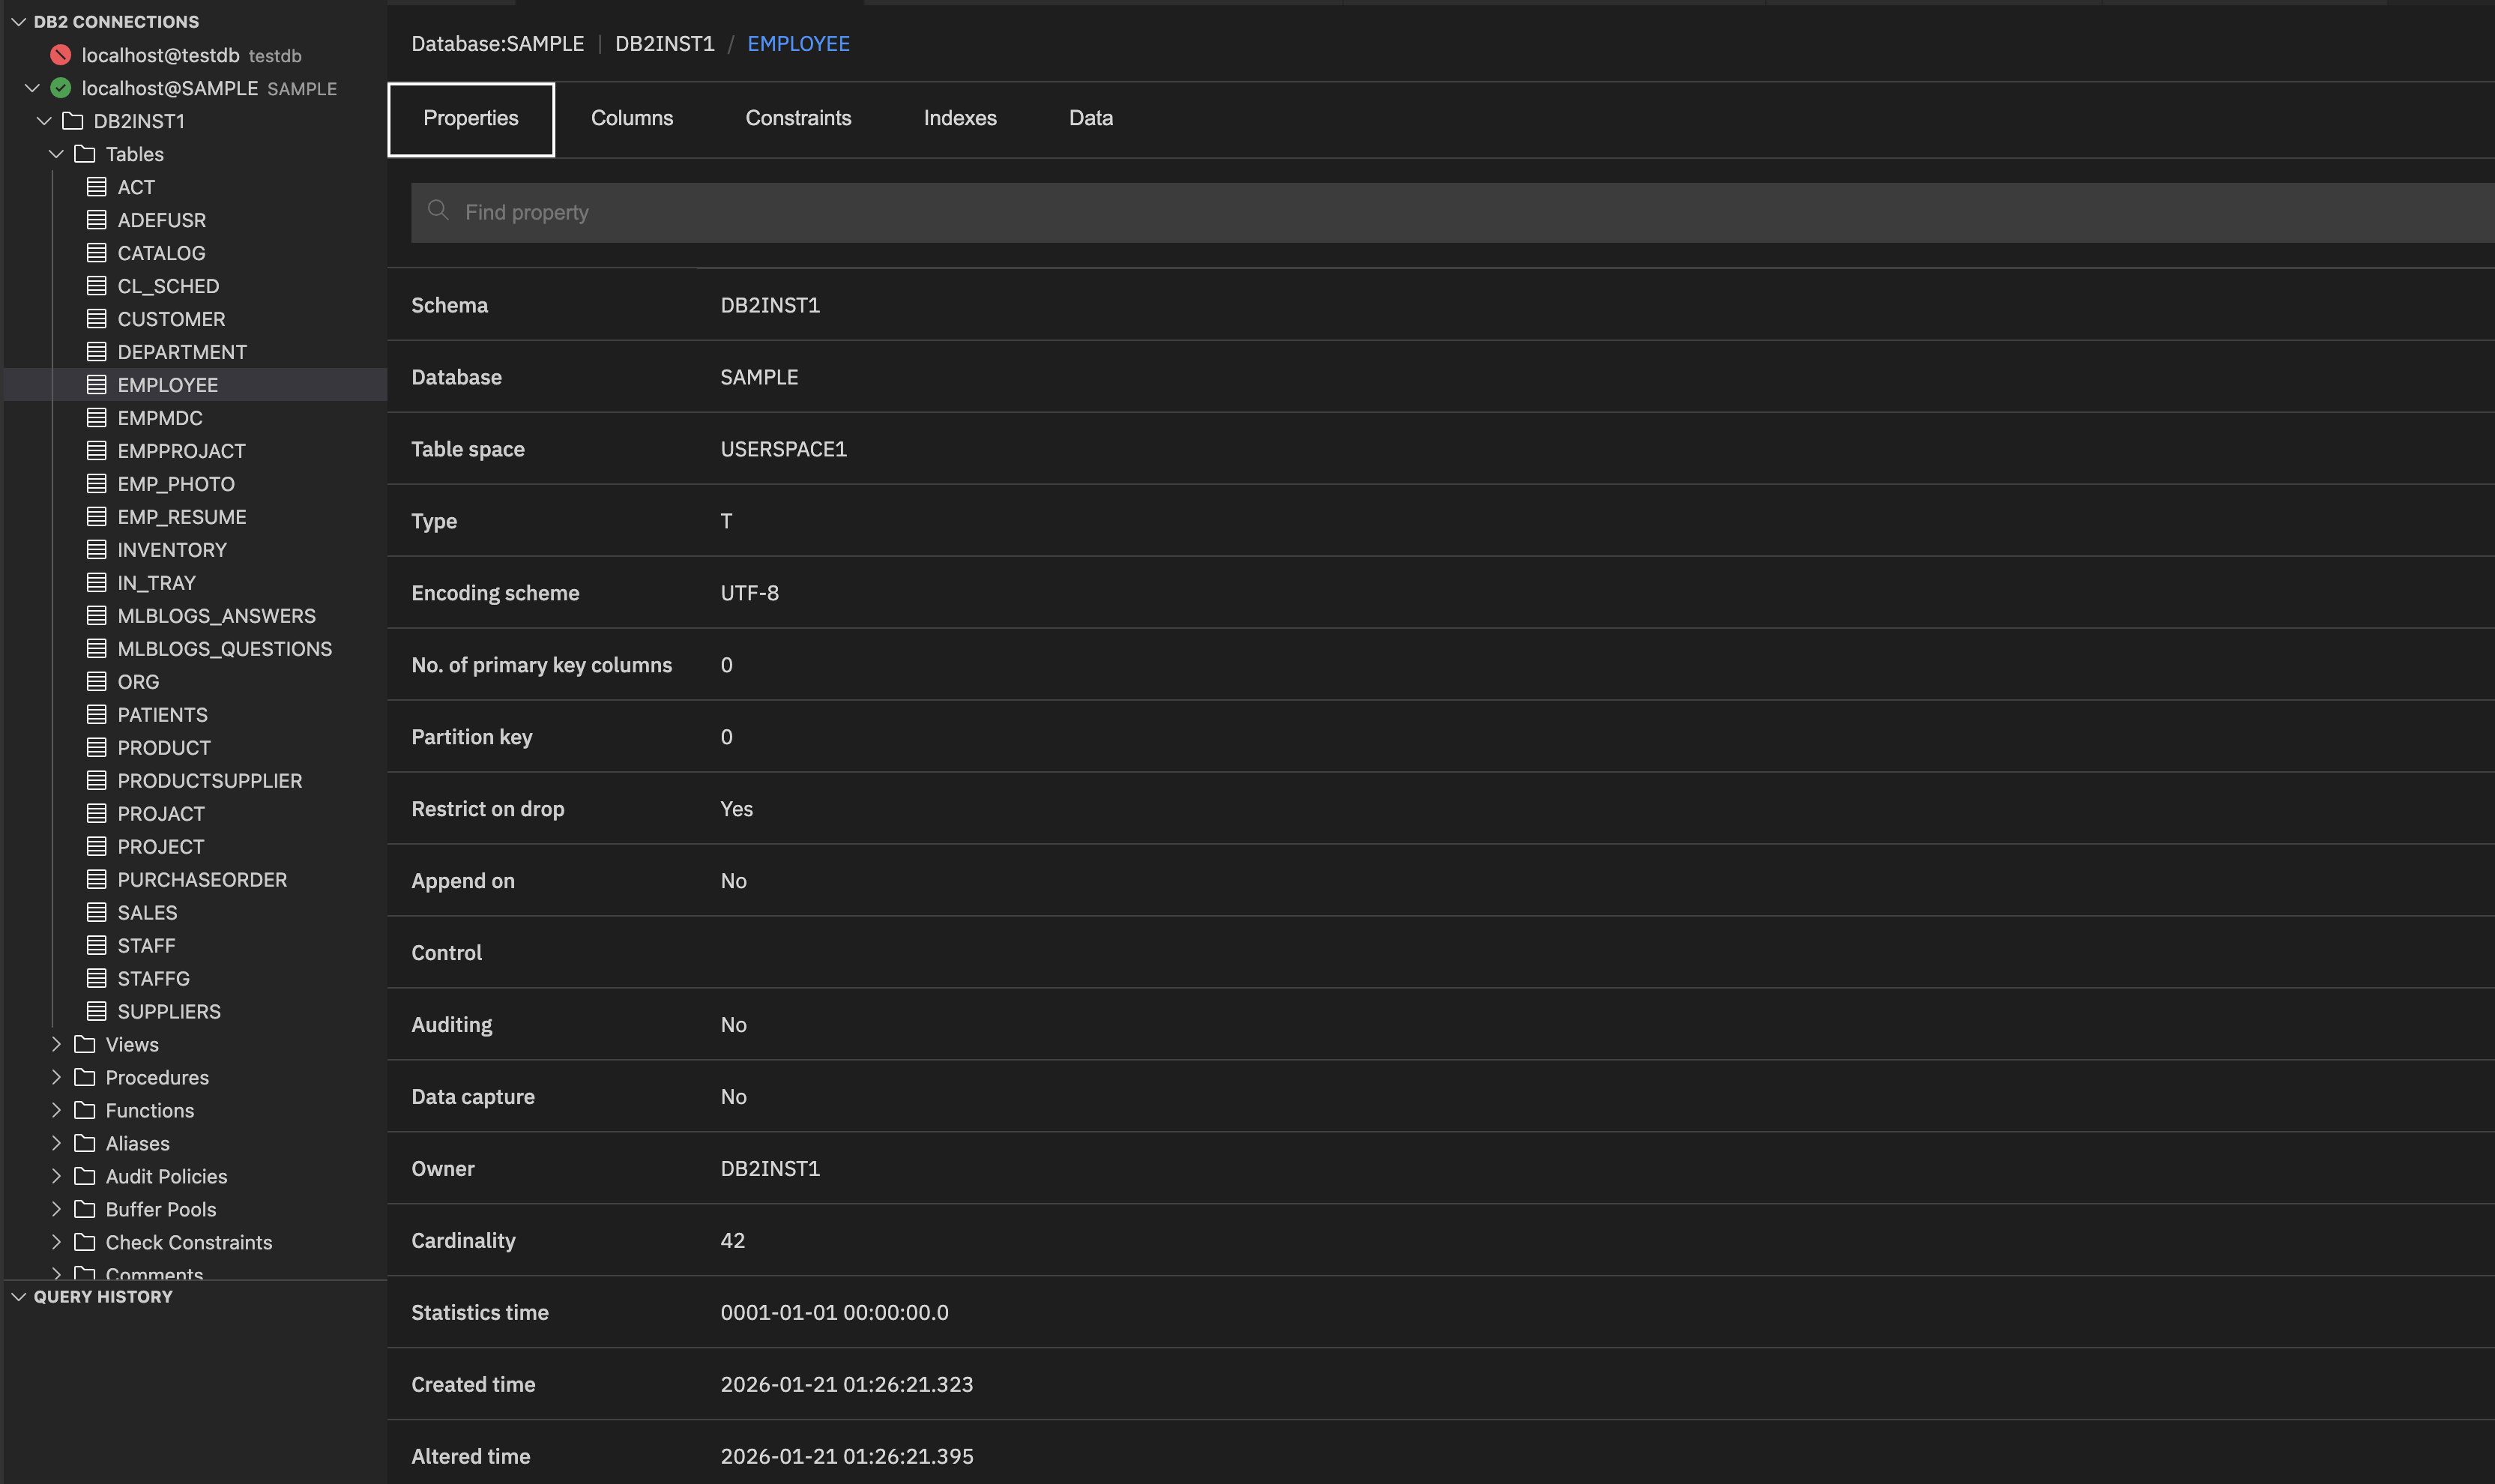The width and height of the screenshot is (2495, 1484).
Task: Expand the Procedures section
Action: (x=57, y=1077)
